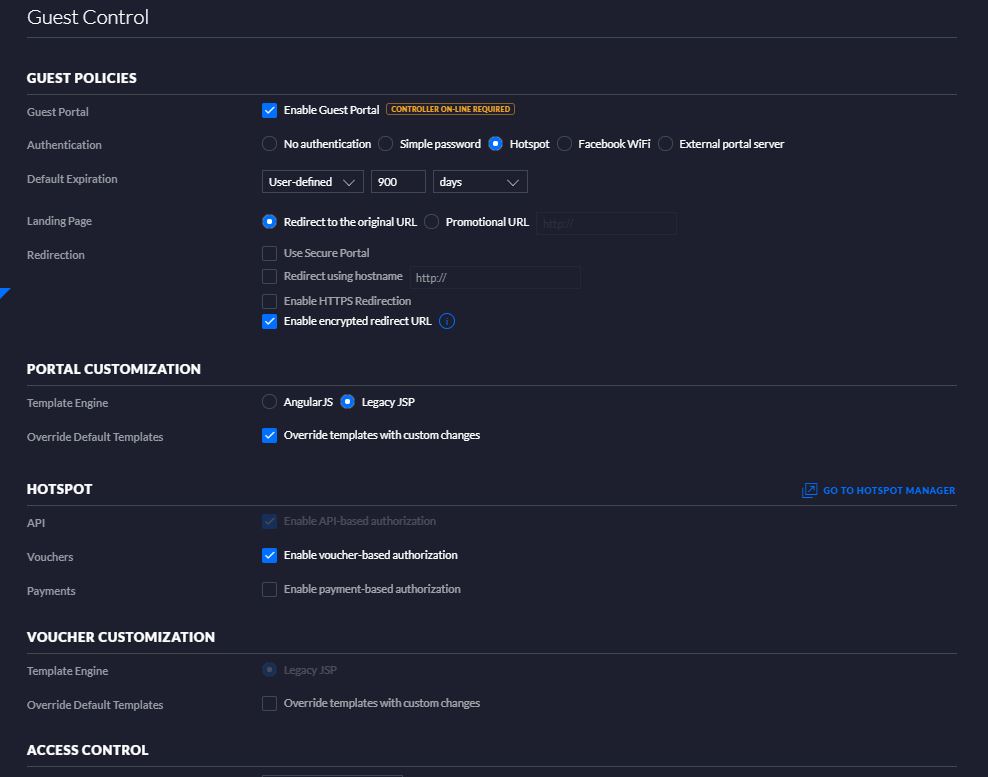Viewport: 988px width, 777px height.
Task: Select No authentication radio button
Action: coord(269,144)
